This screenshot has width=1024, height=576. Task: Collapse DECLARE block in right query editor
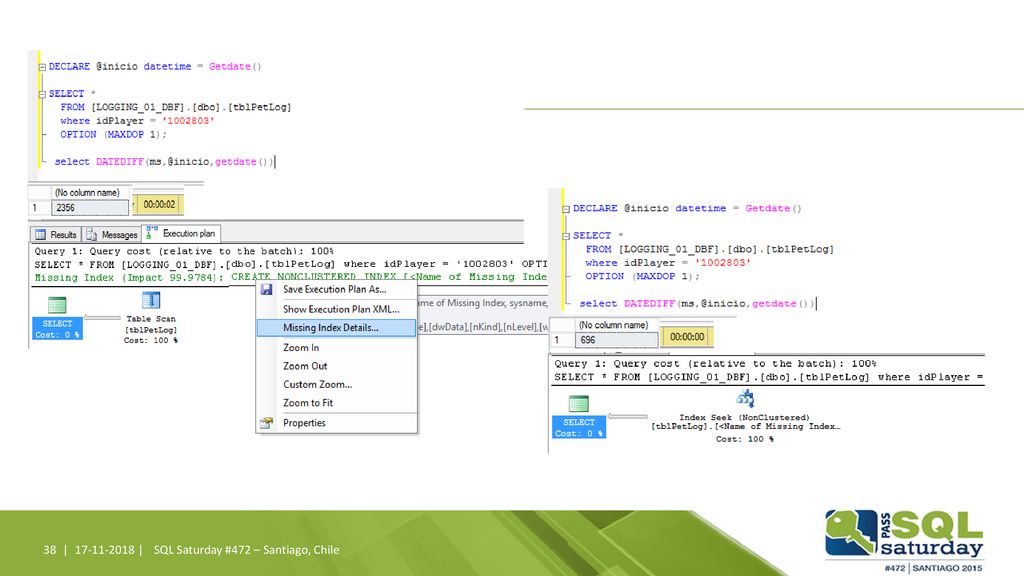(566, 209)
